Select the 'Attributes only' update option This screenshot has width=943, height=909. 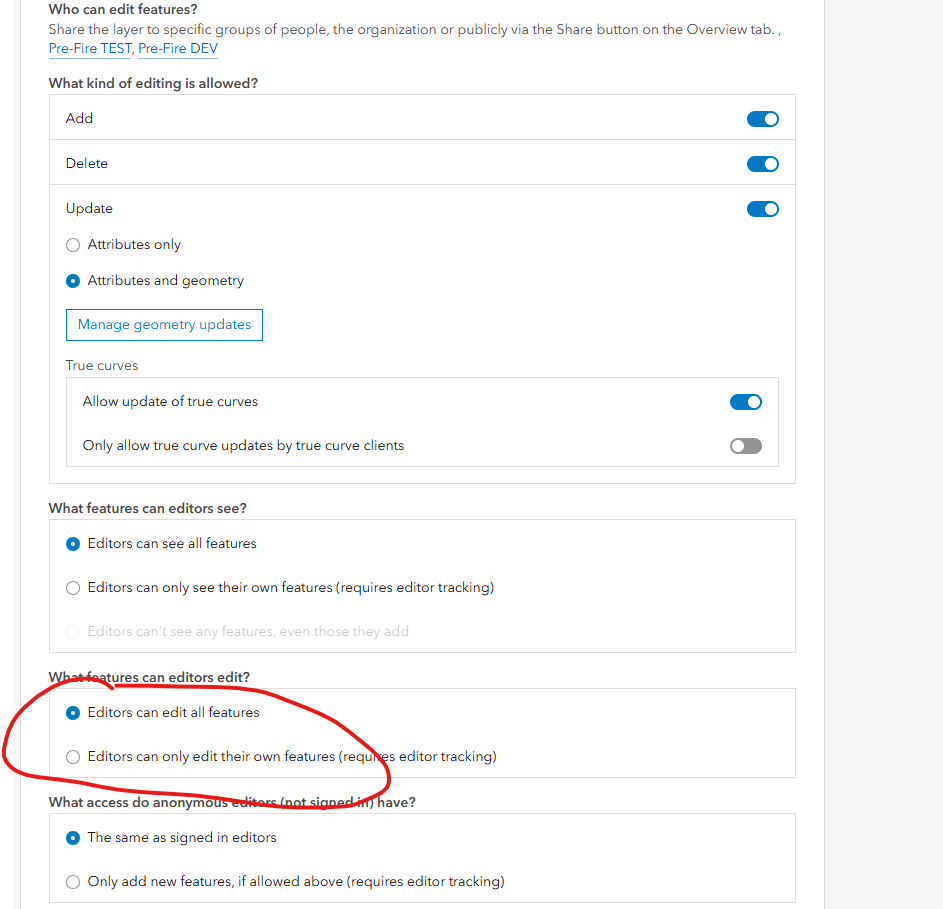(x=72, y=244)
